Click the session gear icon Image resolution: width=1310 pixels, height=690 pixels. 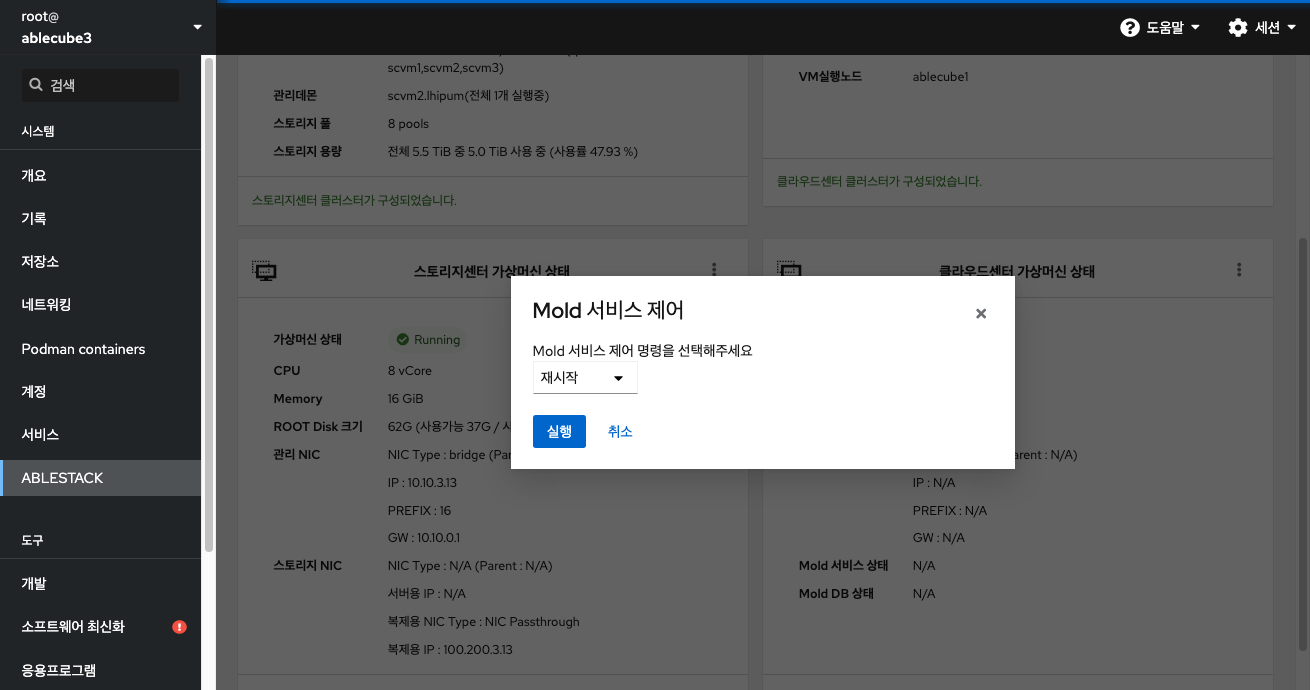click(x=1238, y=28)
